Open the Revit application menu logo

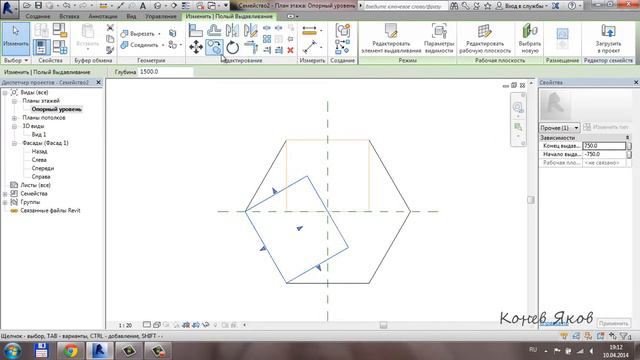pos(8,8)
